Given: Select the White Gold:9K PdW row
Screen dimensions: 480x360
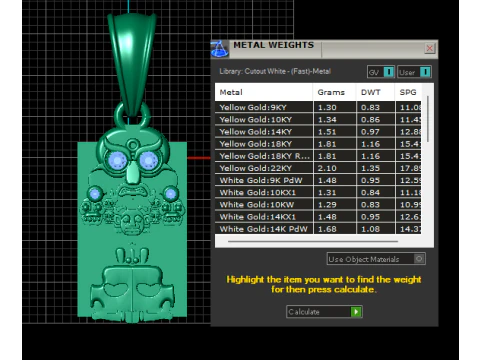Looking at the screenshot, I should point(318,180).
